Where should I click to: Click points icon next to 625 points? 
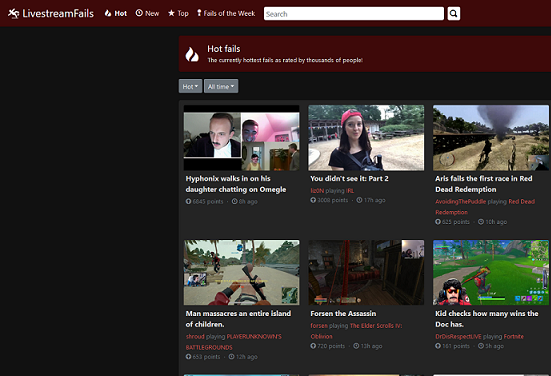click(438, 222)
